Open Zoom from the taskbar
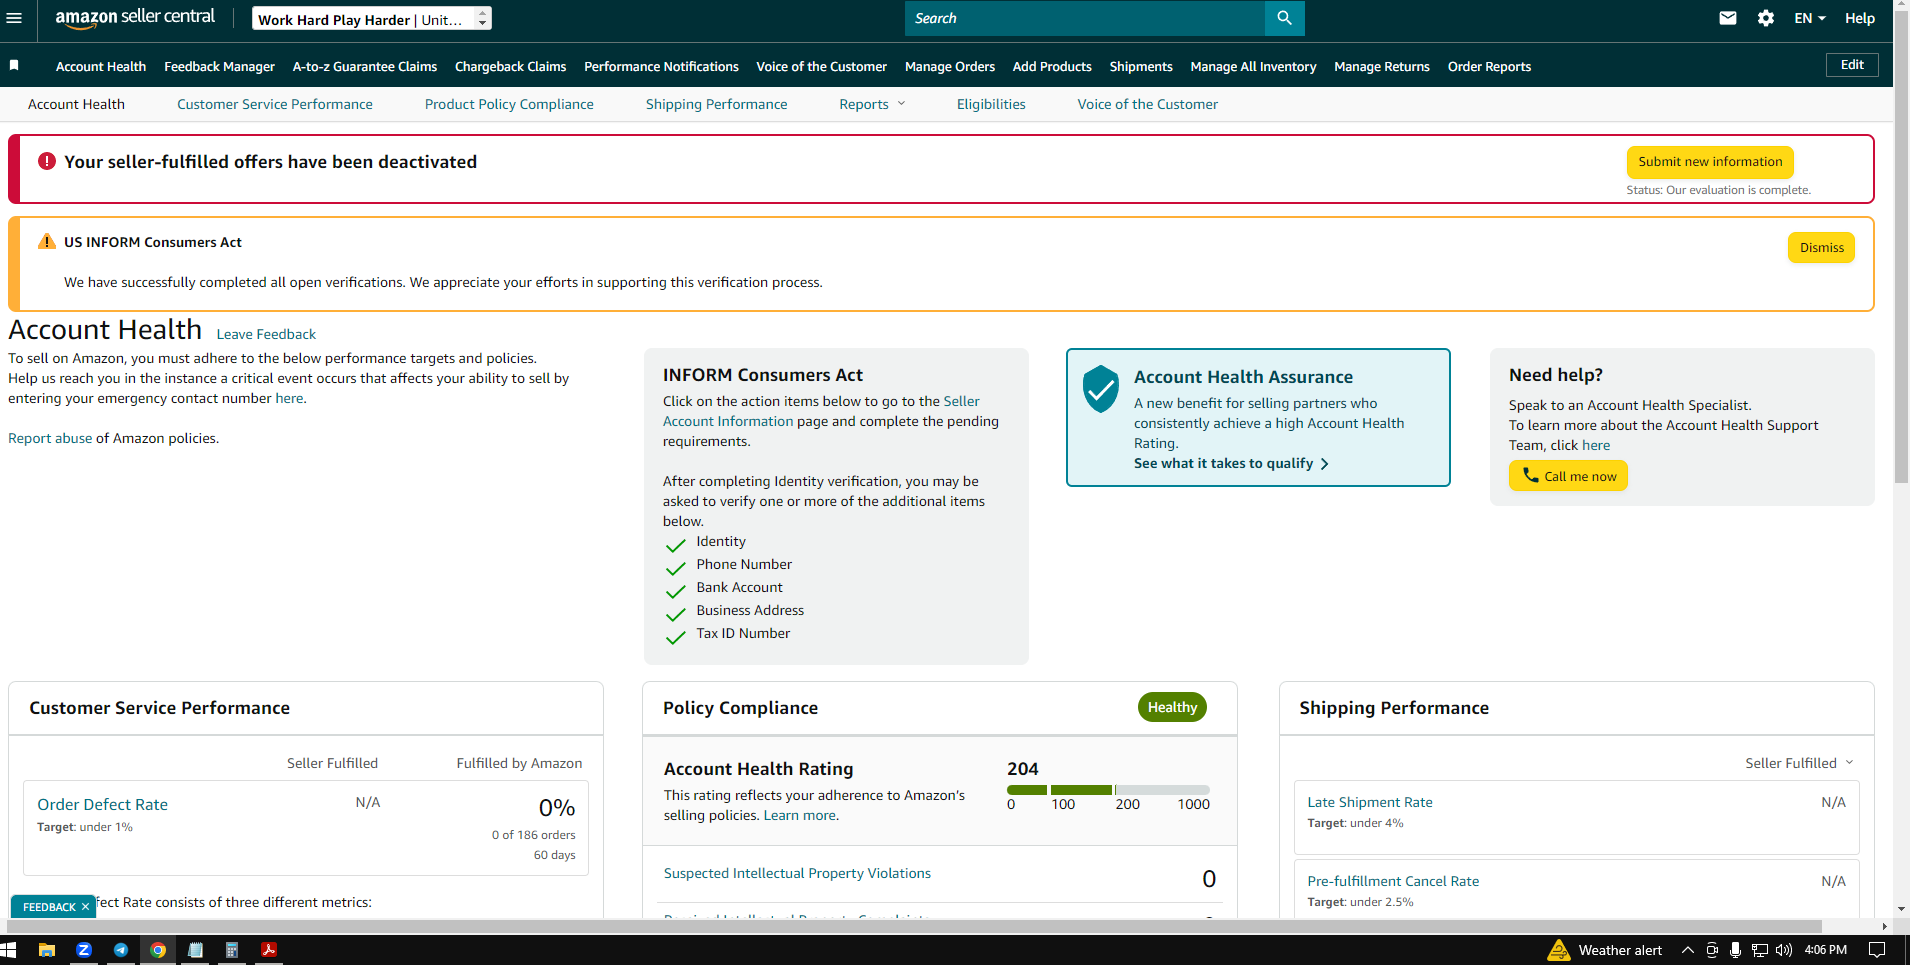1910x965 pixels. 84,950
